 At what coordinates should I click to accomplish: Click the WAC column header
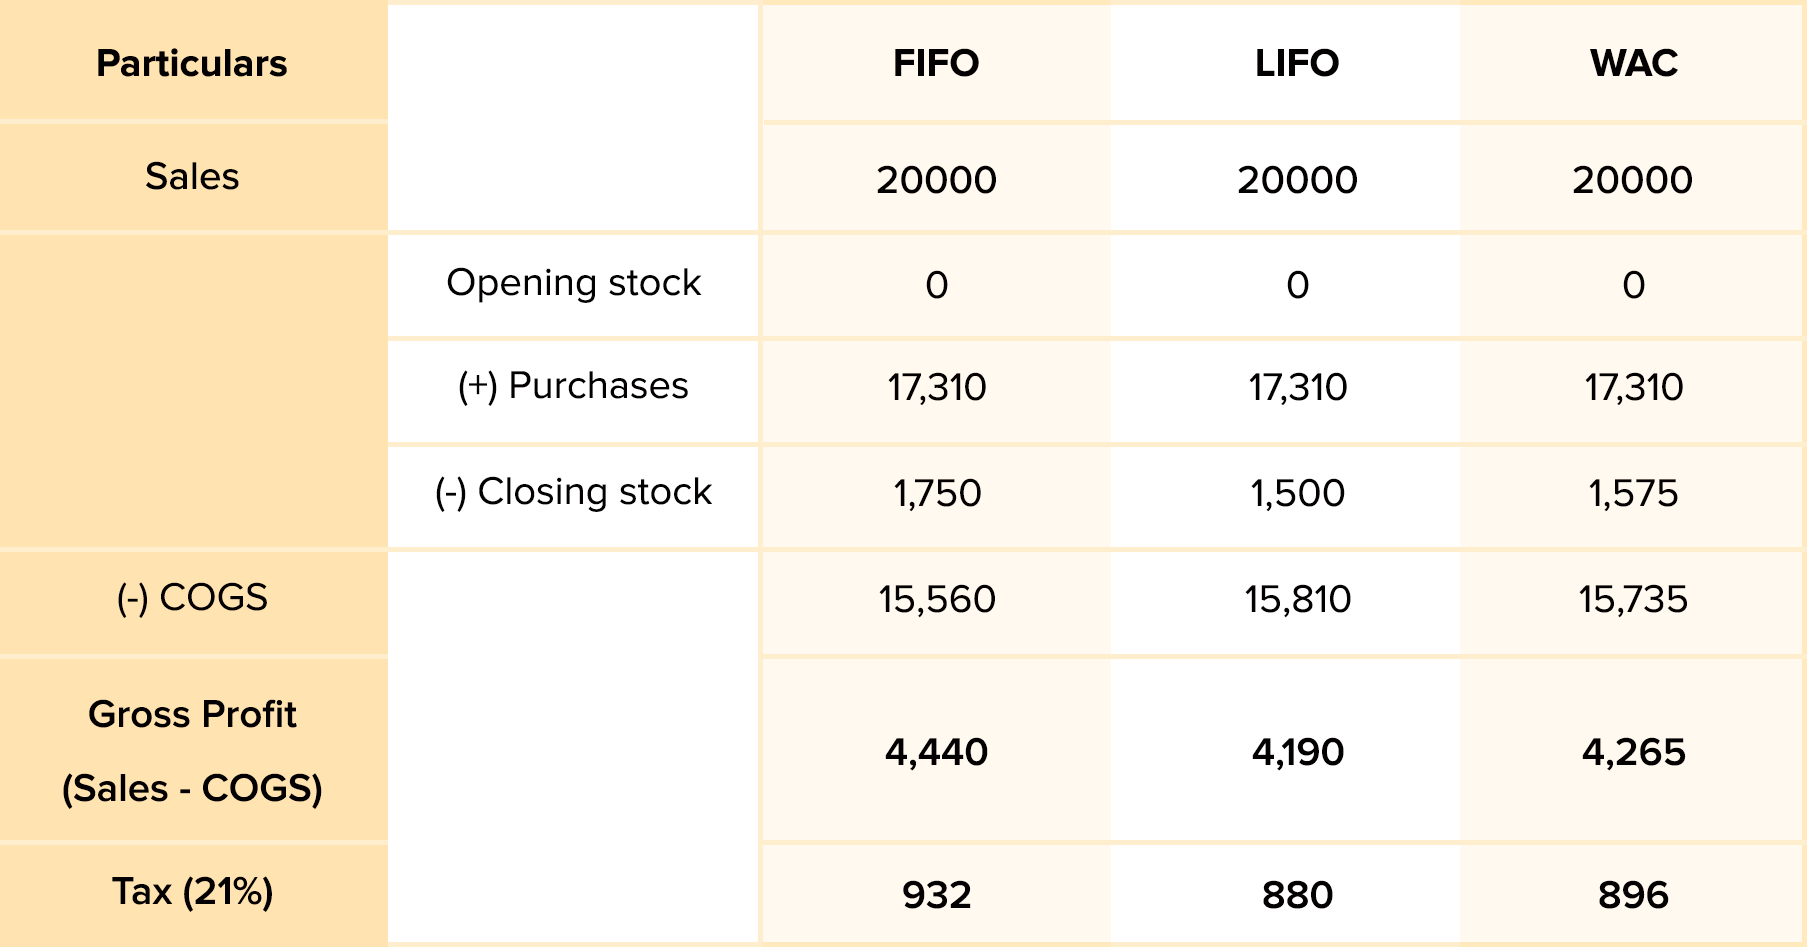pos(1633,64)
